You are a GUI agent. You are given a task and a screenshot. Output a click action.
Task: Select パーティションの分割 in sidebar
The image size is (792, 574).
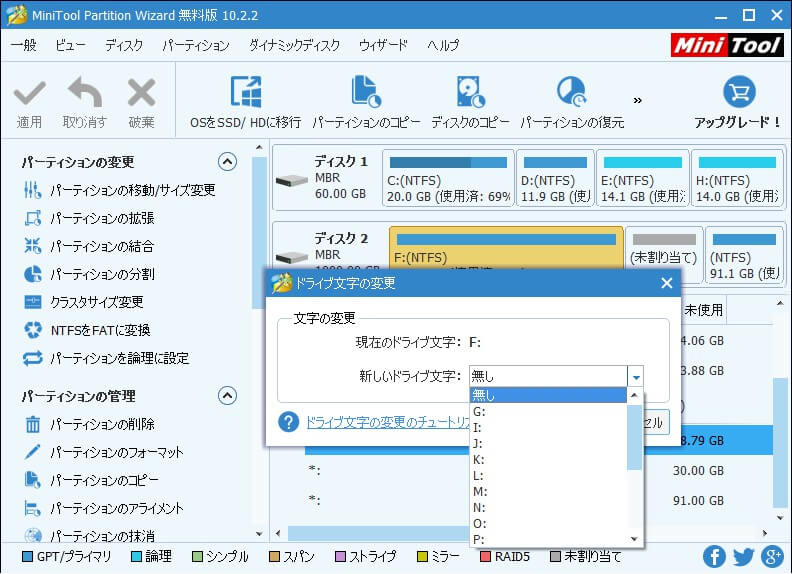pyautogui.click(x=89, y=274)
